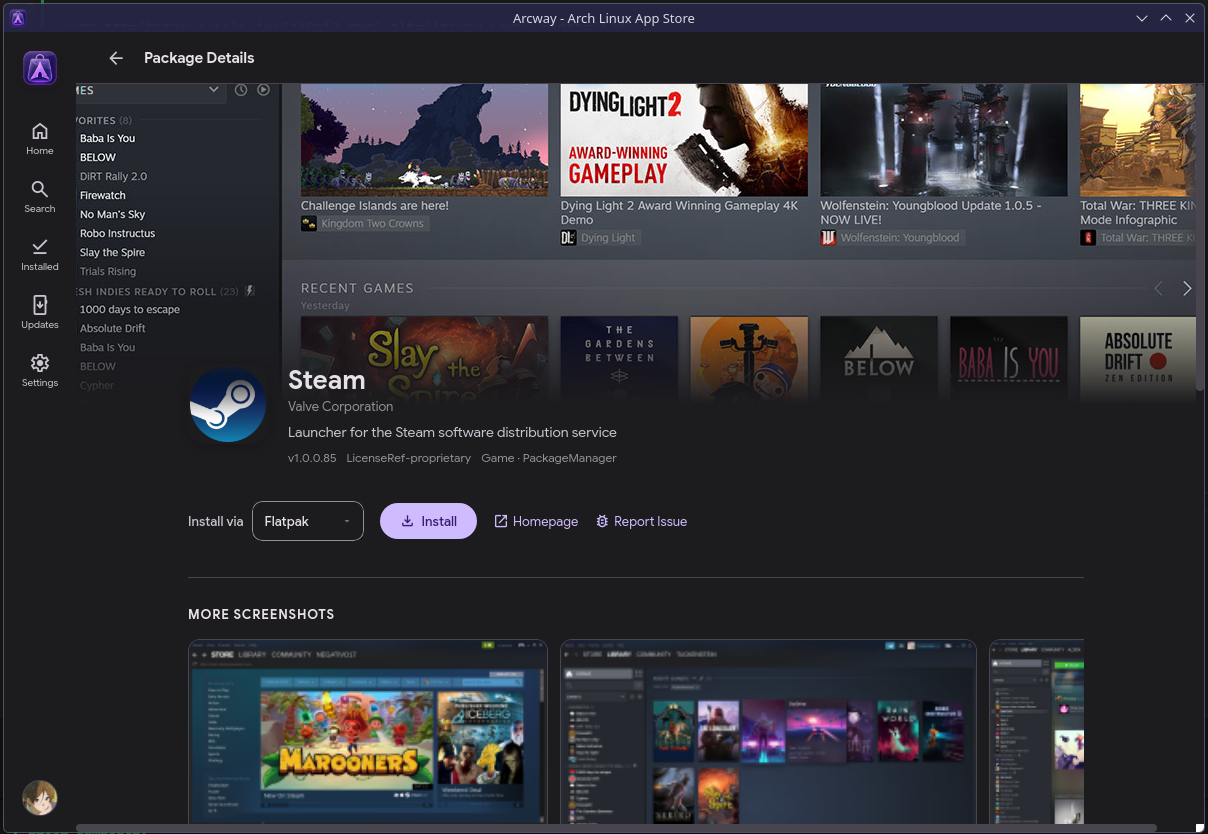Click 'Challenge Islands are here!' banner caption
The height and width of the screenshot is (834, 1208).
(375, 205)
